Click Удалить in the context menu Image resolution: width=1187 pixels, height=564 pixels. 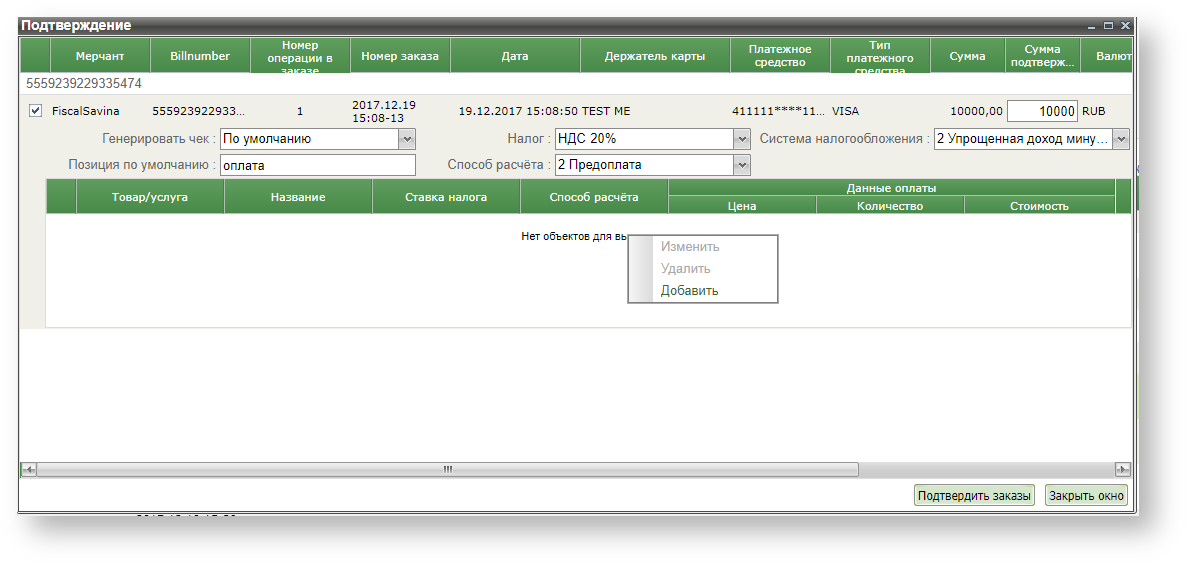click(x=685, y=269)
